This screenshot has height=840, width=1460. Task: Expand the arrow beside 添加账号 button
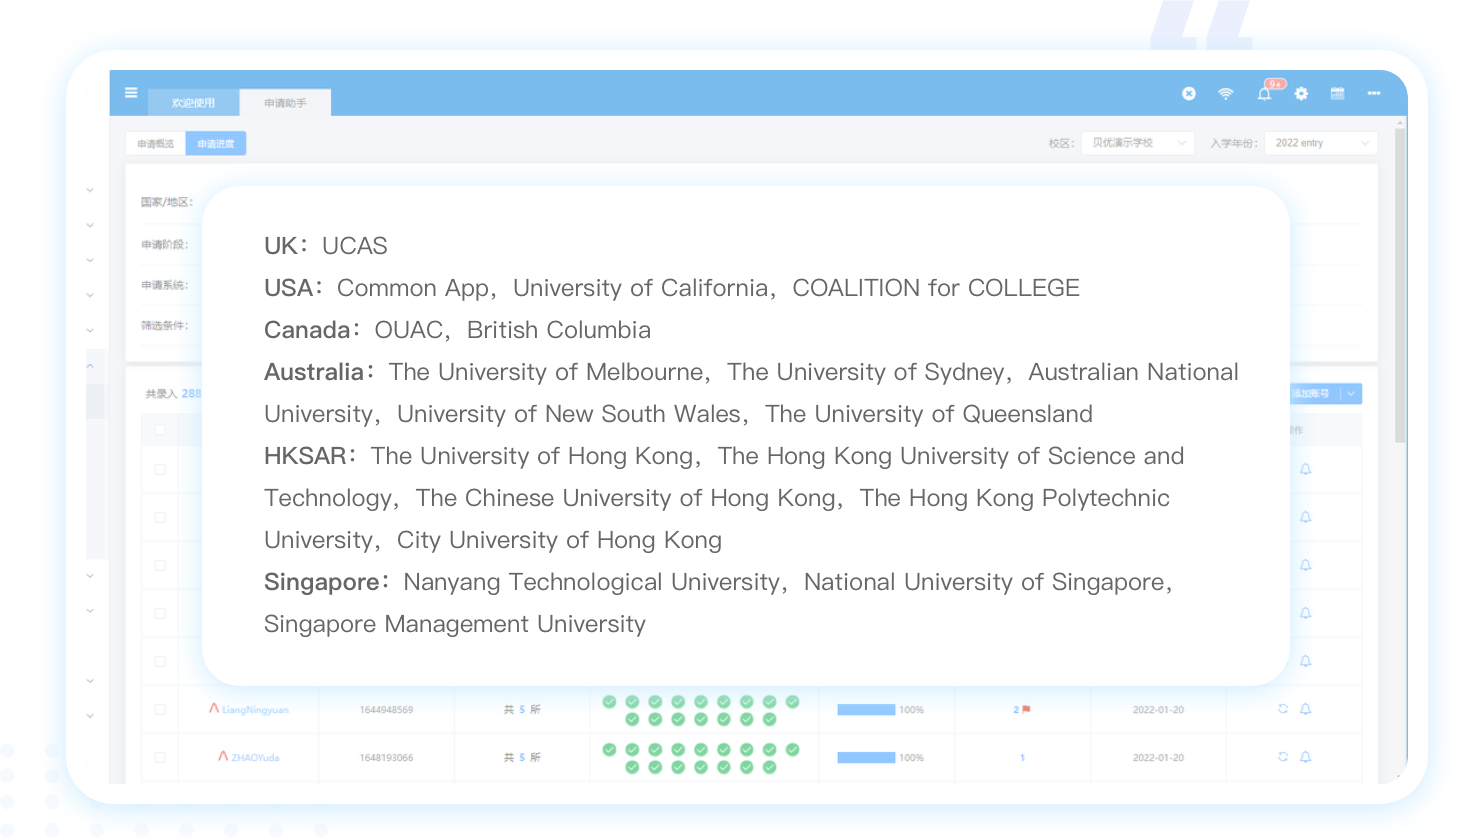1351,394
